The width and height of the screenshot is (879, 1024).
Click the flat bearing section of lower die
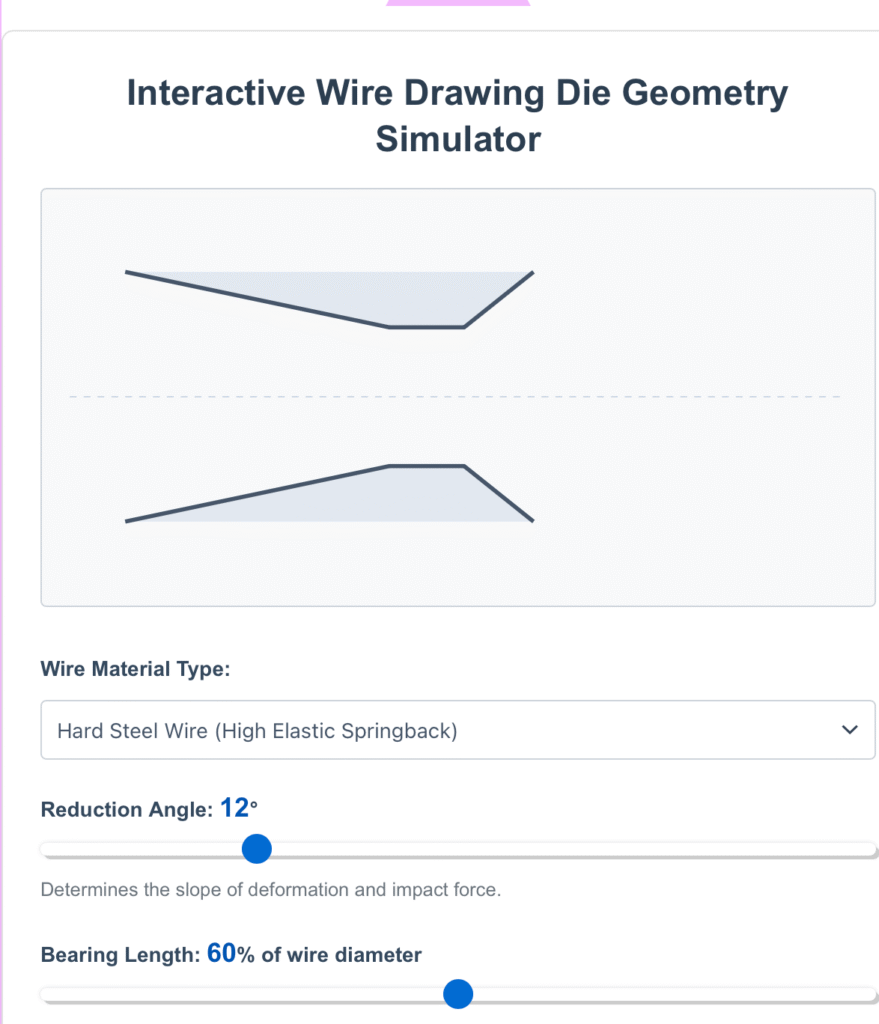tap(426, 466)
